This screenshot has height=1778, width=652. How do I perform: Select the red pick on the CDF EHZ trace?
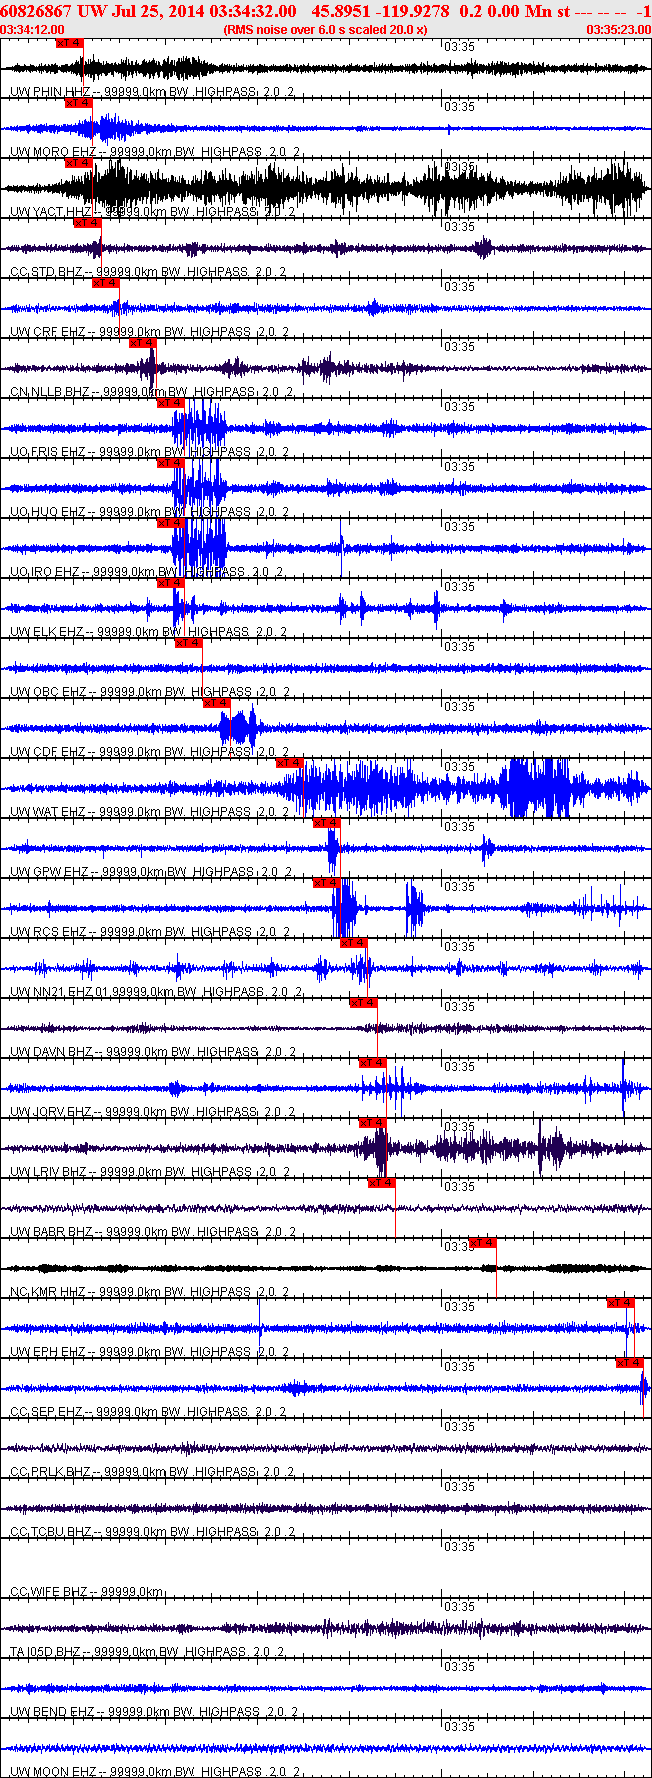pyautogui.click(x=217, y=703)
